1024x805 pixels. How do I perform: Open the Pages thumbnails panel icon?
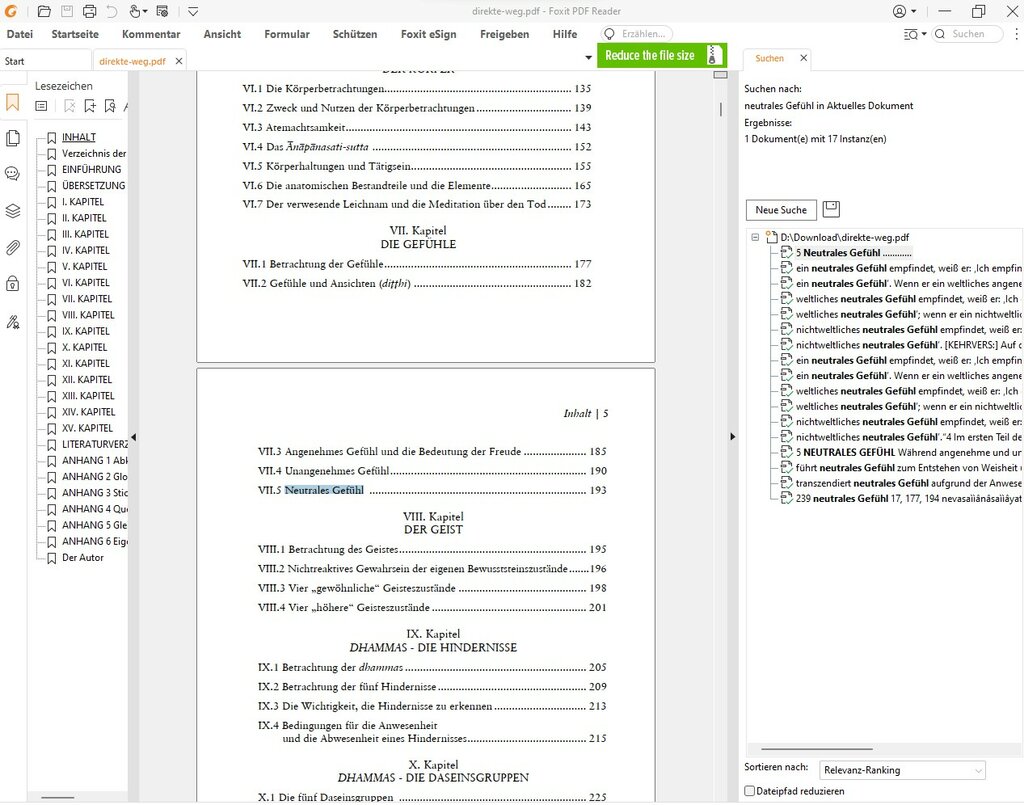tap(12, 138)
